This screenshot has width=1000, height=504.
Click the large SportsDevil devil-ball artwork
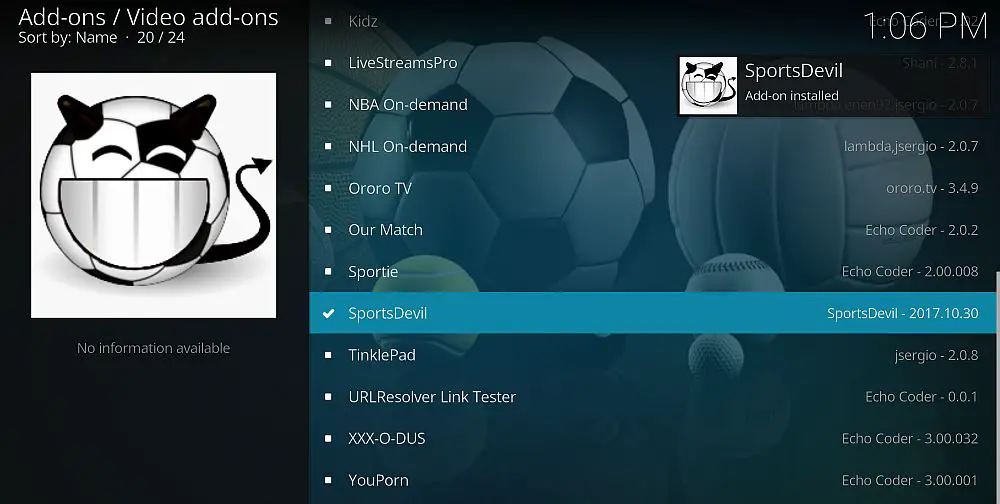pyautogui.click(x=154, y=195)
